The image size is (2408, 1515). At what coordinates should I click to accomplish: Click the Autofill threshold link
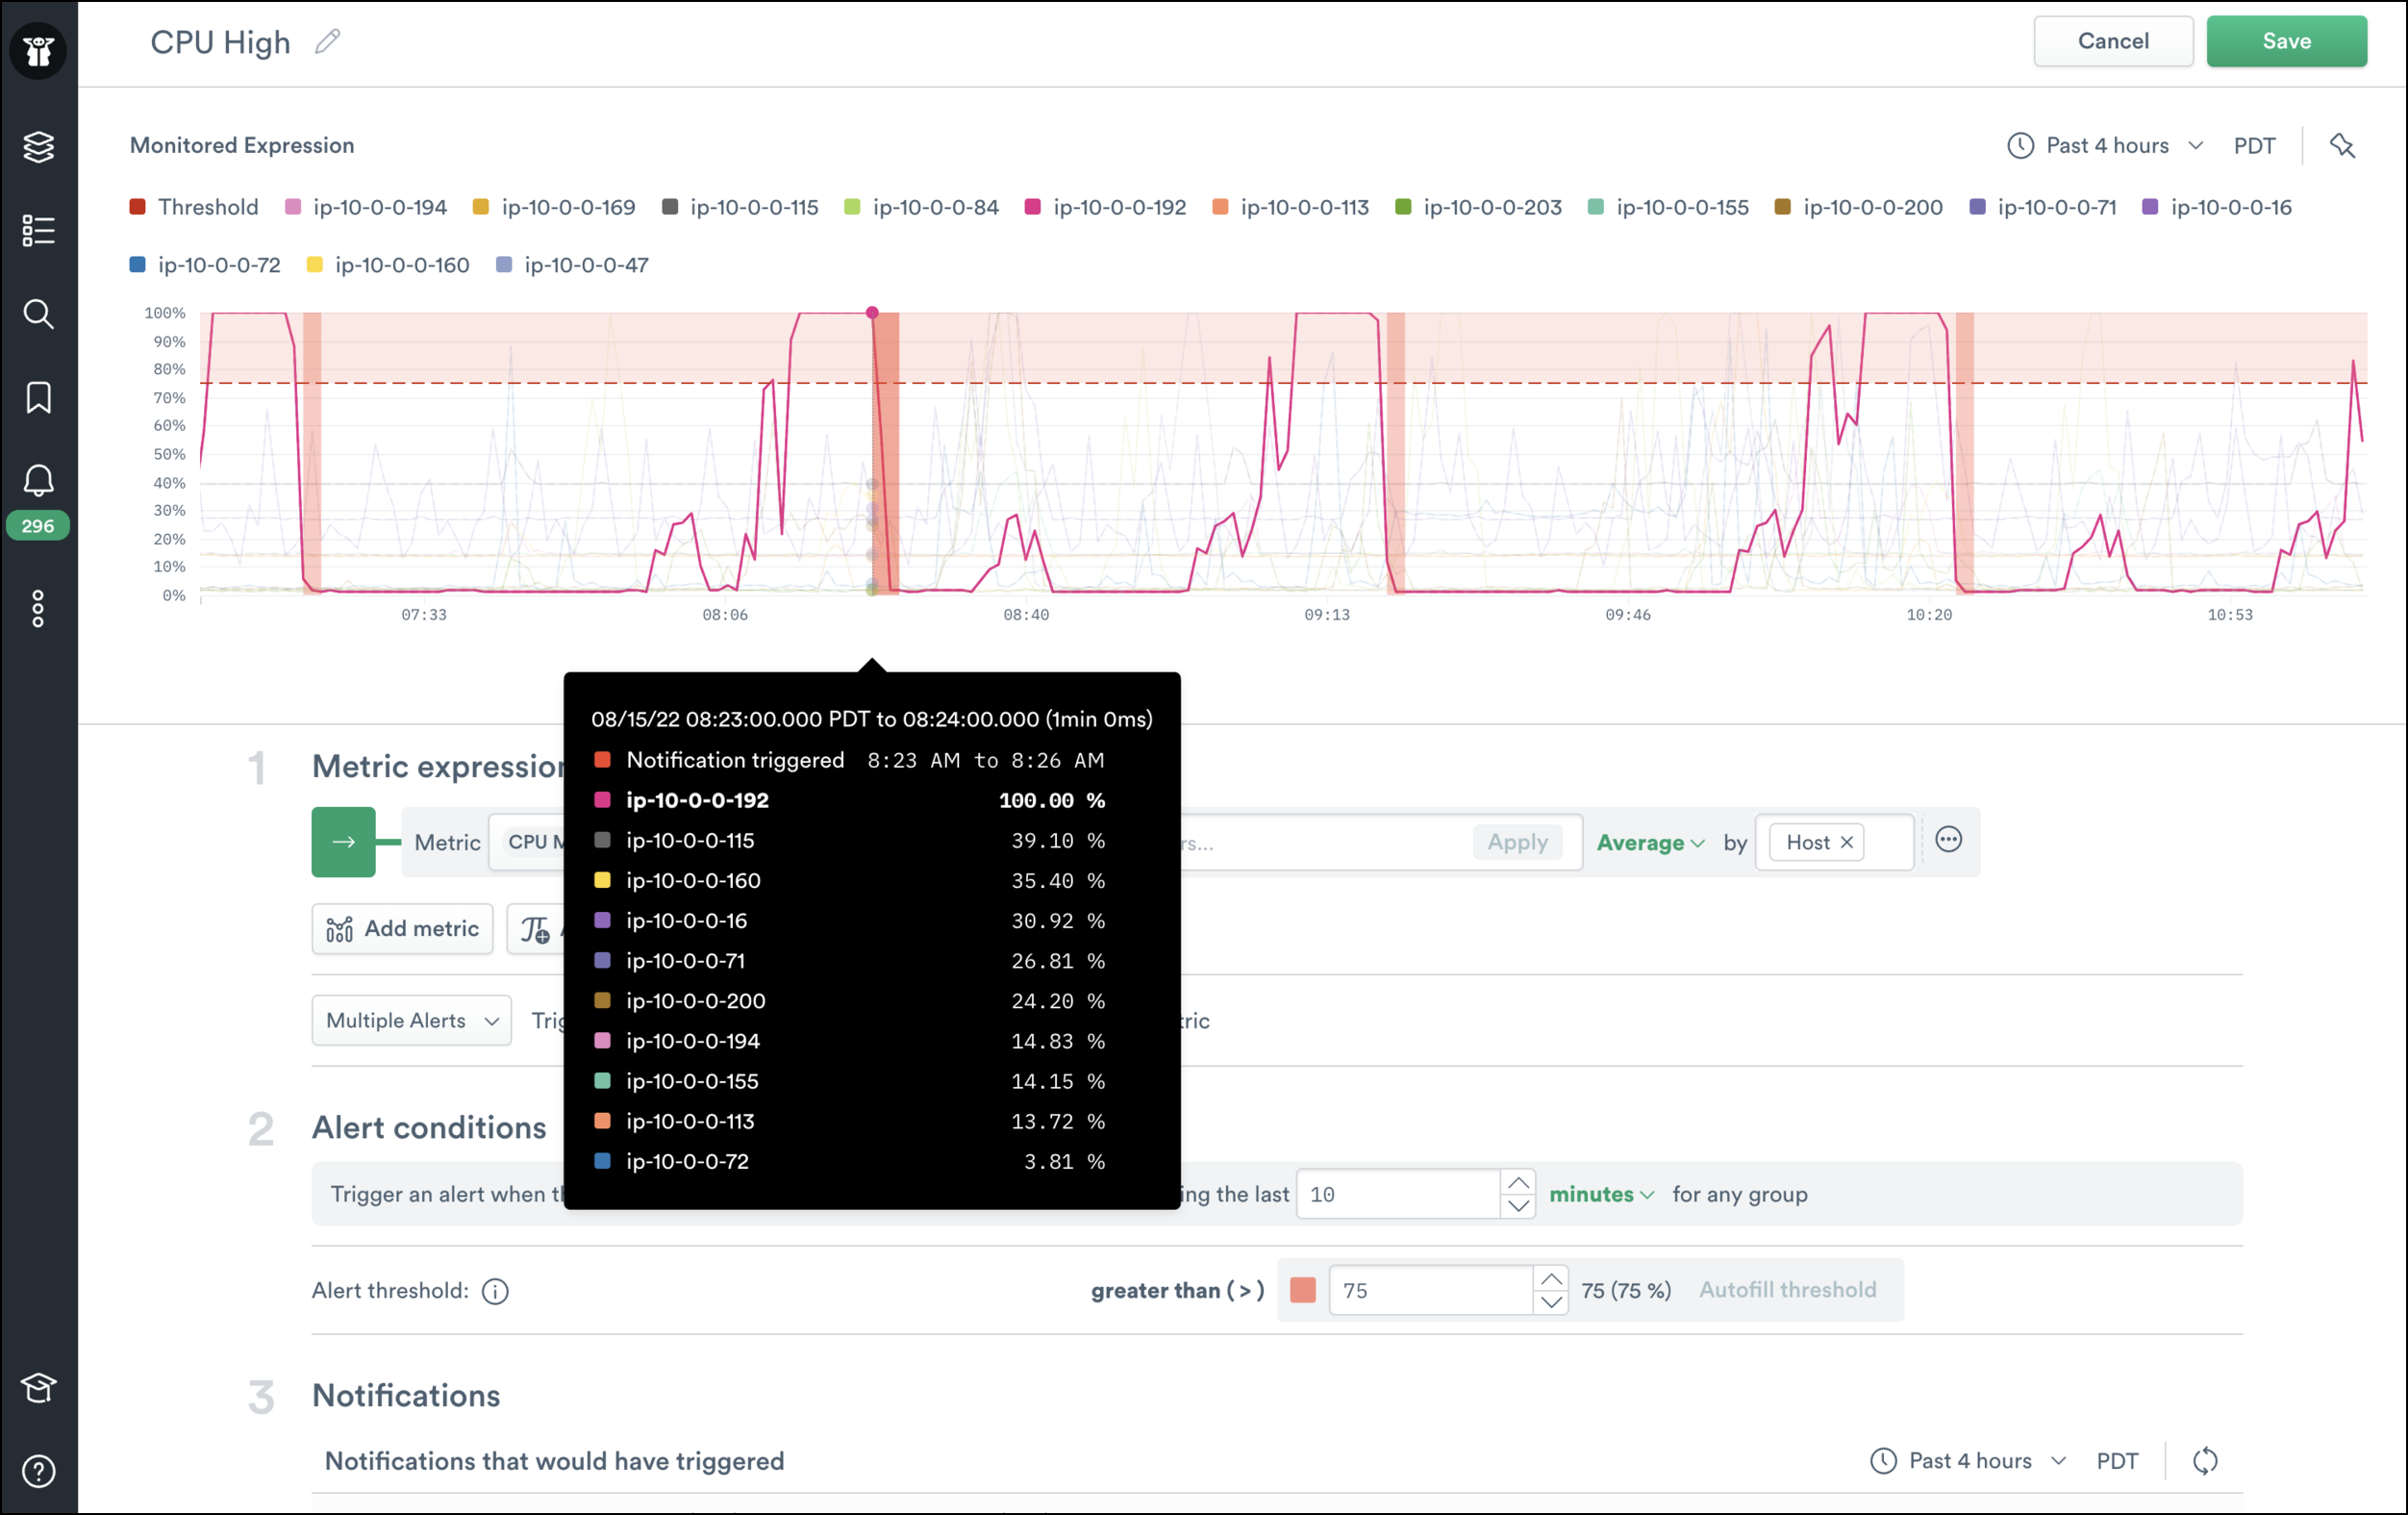pyautogui.click(x=1787, y=1290)
